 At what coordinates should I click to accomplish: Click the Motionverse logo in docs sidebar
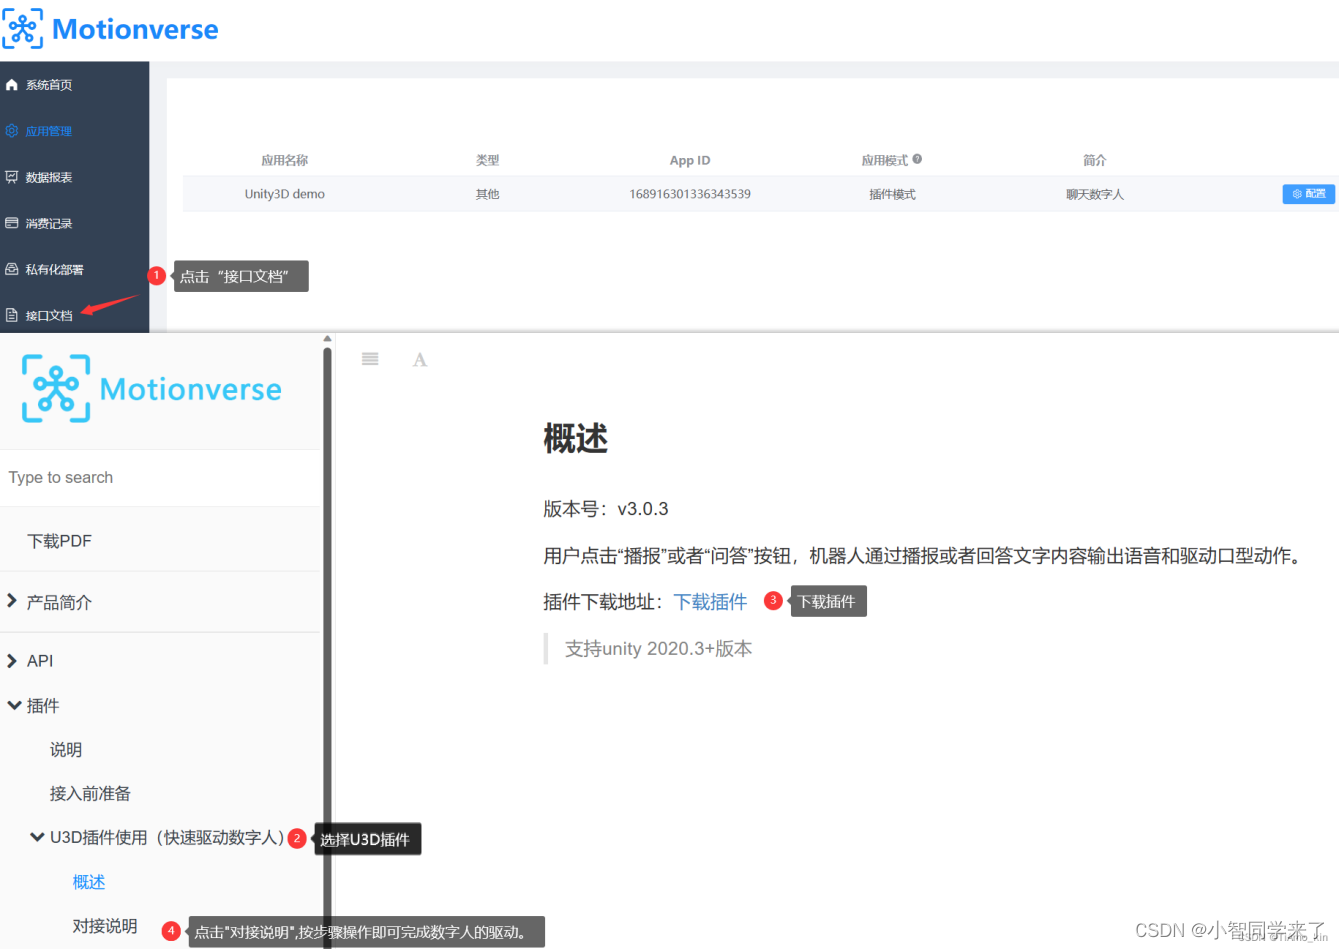click(x=152, y=388)
